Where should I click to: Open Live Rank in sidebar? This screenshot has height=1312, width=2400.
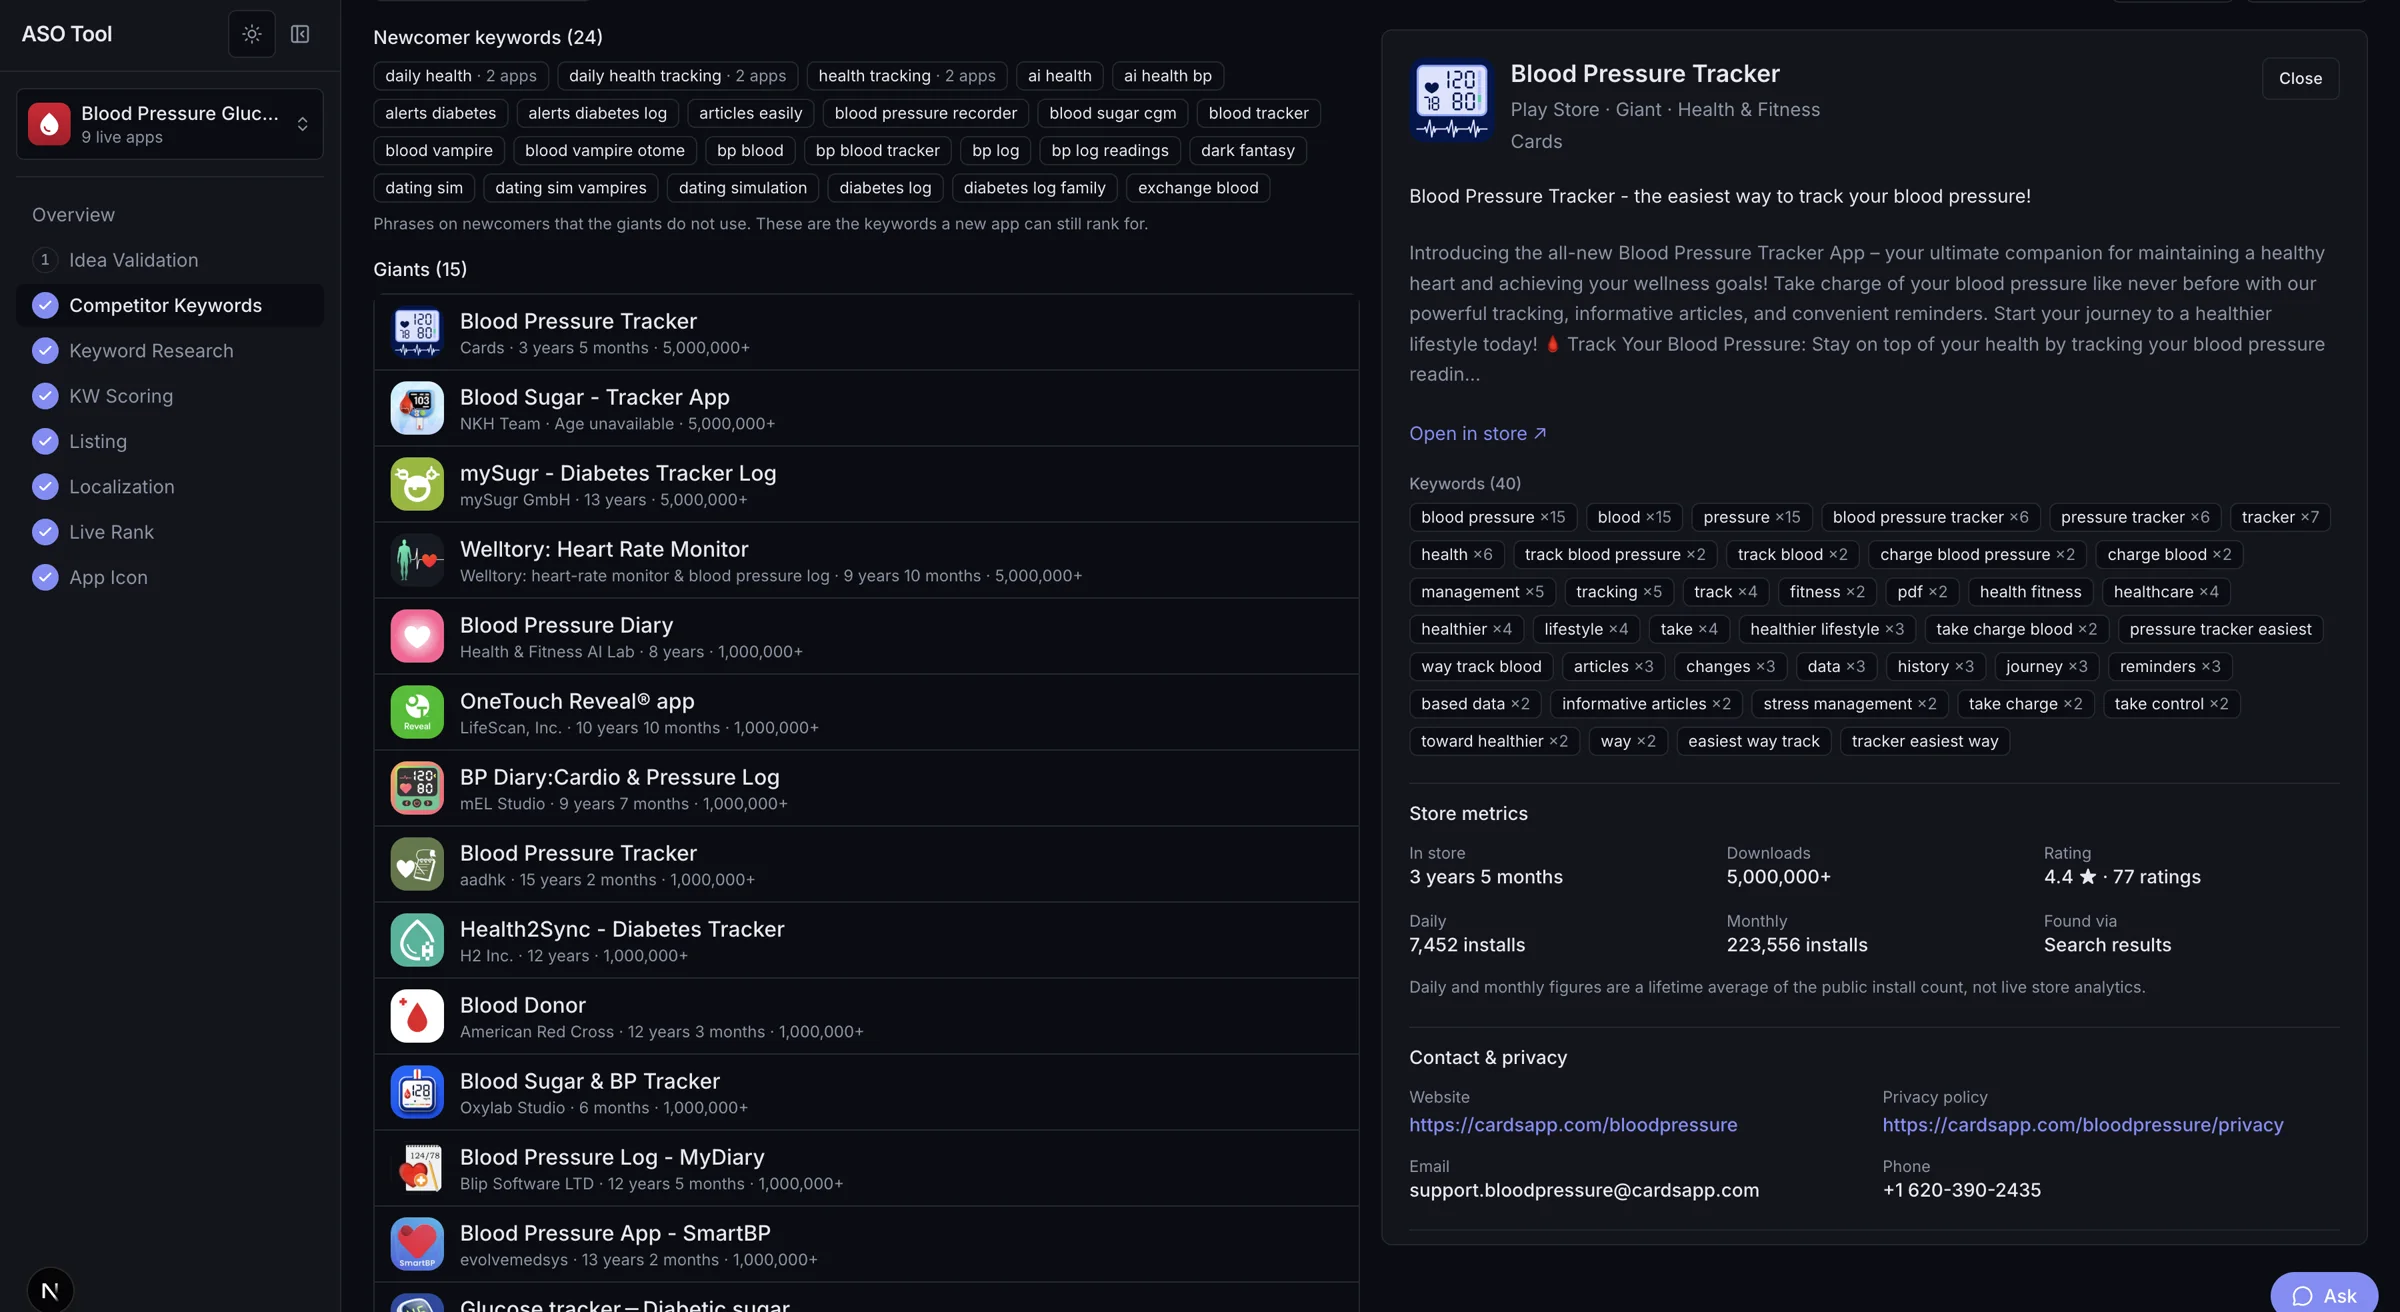tap(111, 532)
